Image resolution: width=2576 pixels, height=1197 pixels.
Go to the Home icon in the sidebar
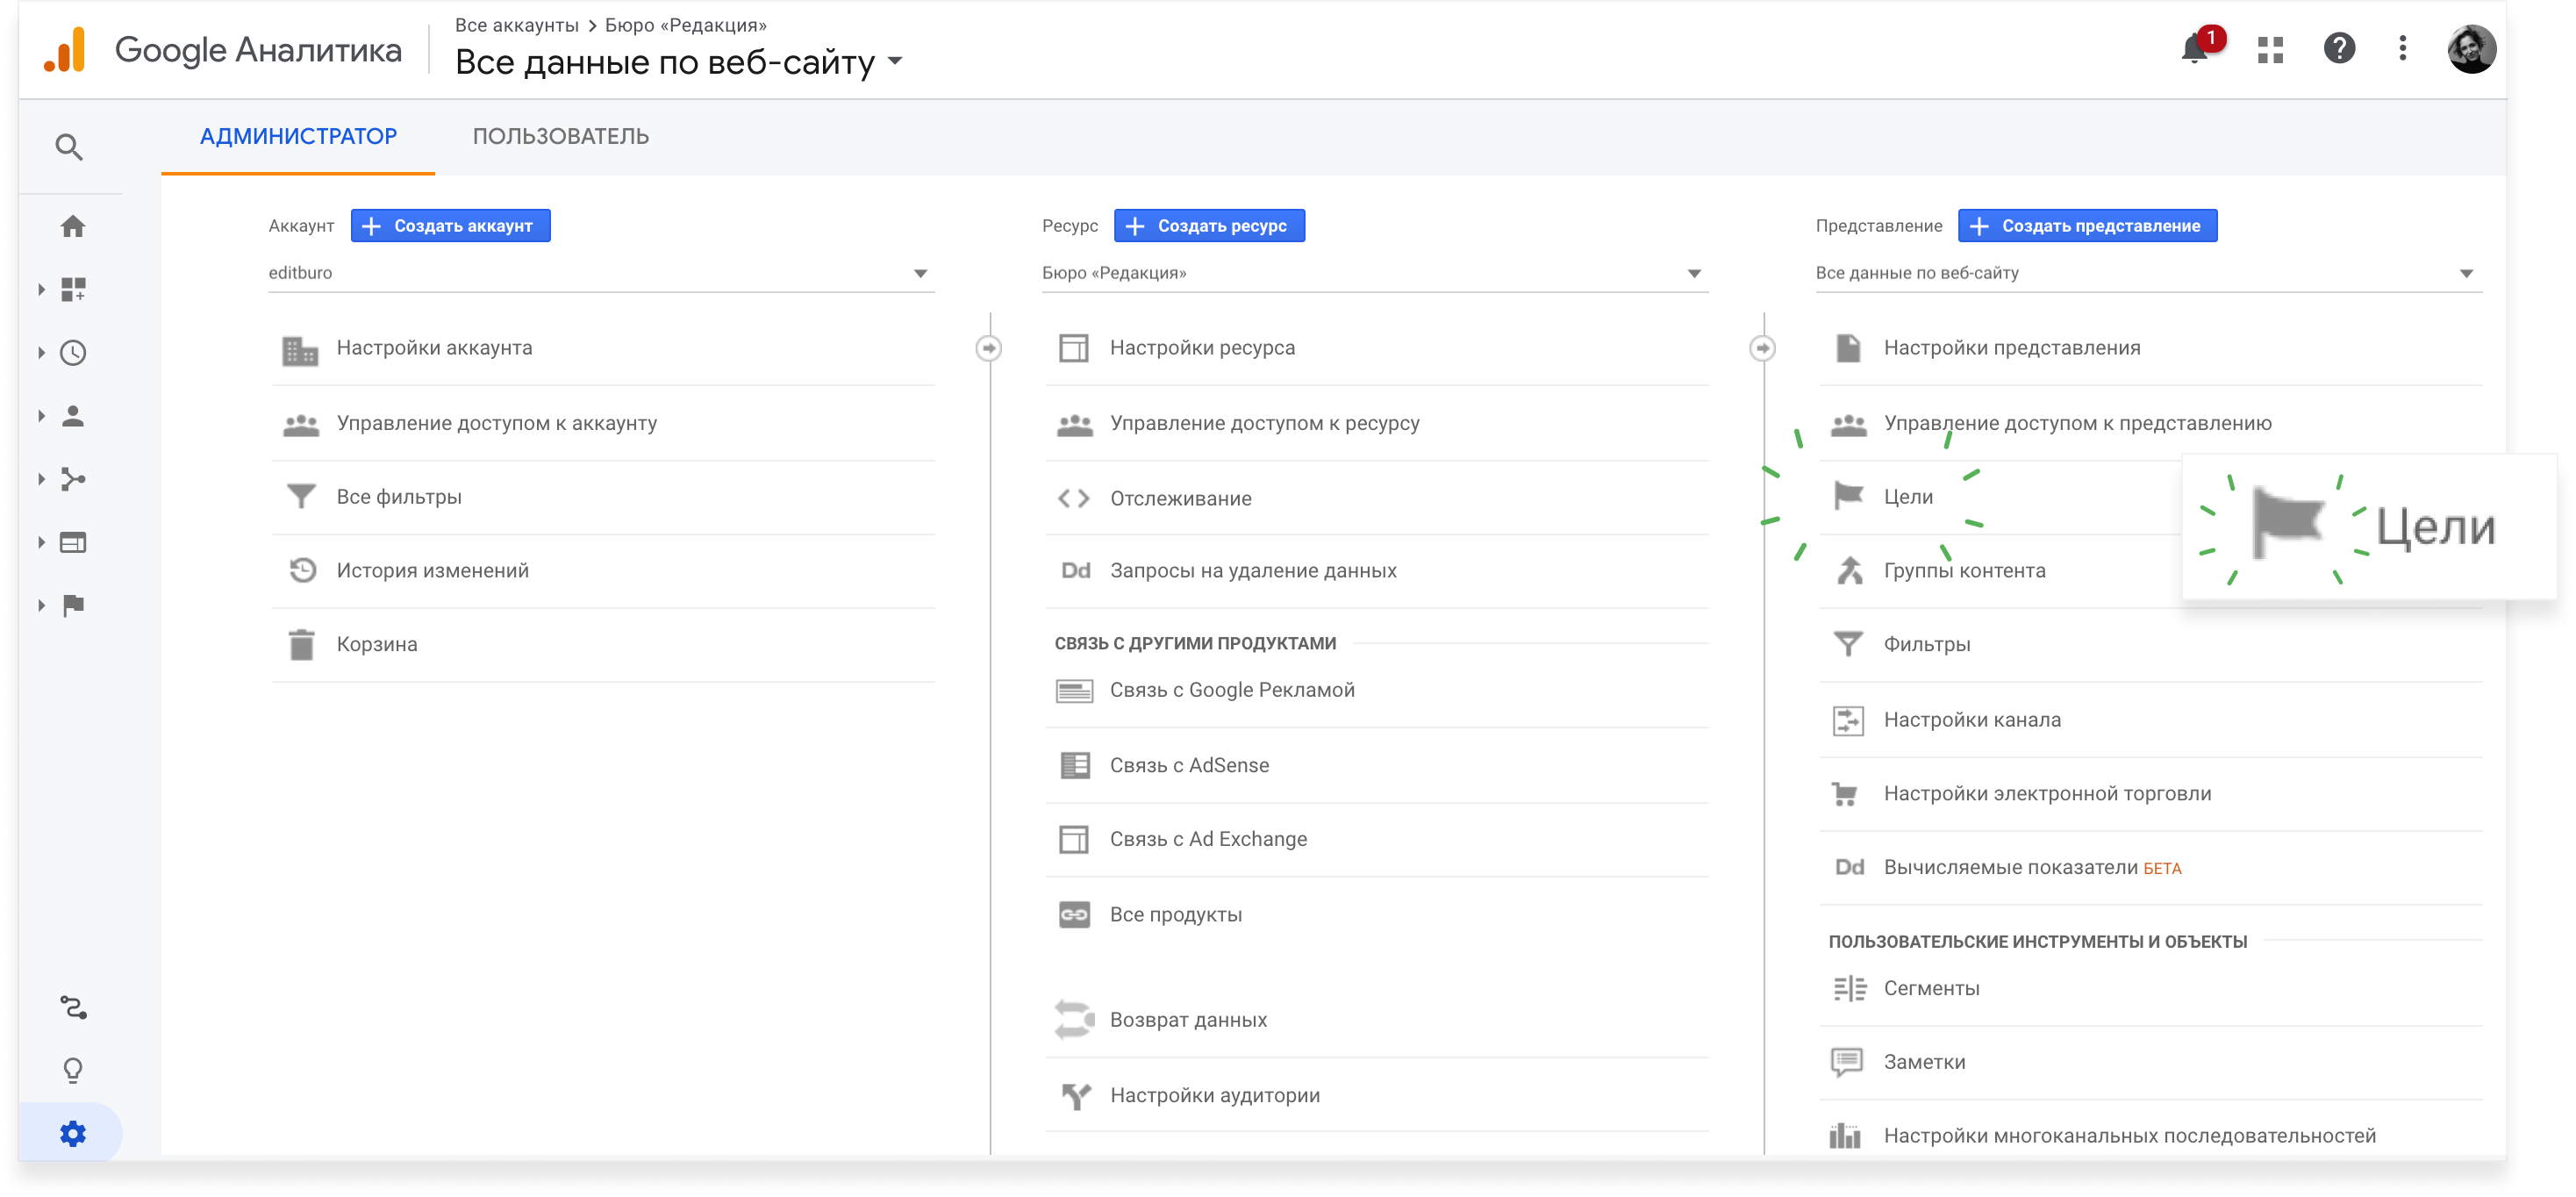point(73,227)
